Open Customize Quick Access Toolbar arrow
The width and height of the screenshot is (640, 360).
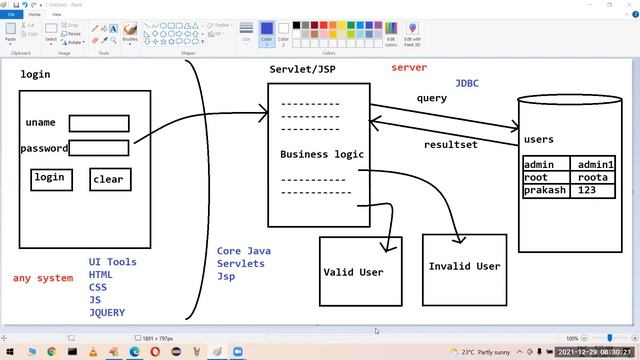(x=41, y=5)
